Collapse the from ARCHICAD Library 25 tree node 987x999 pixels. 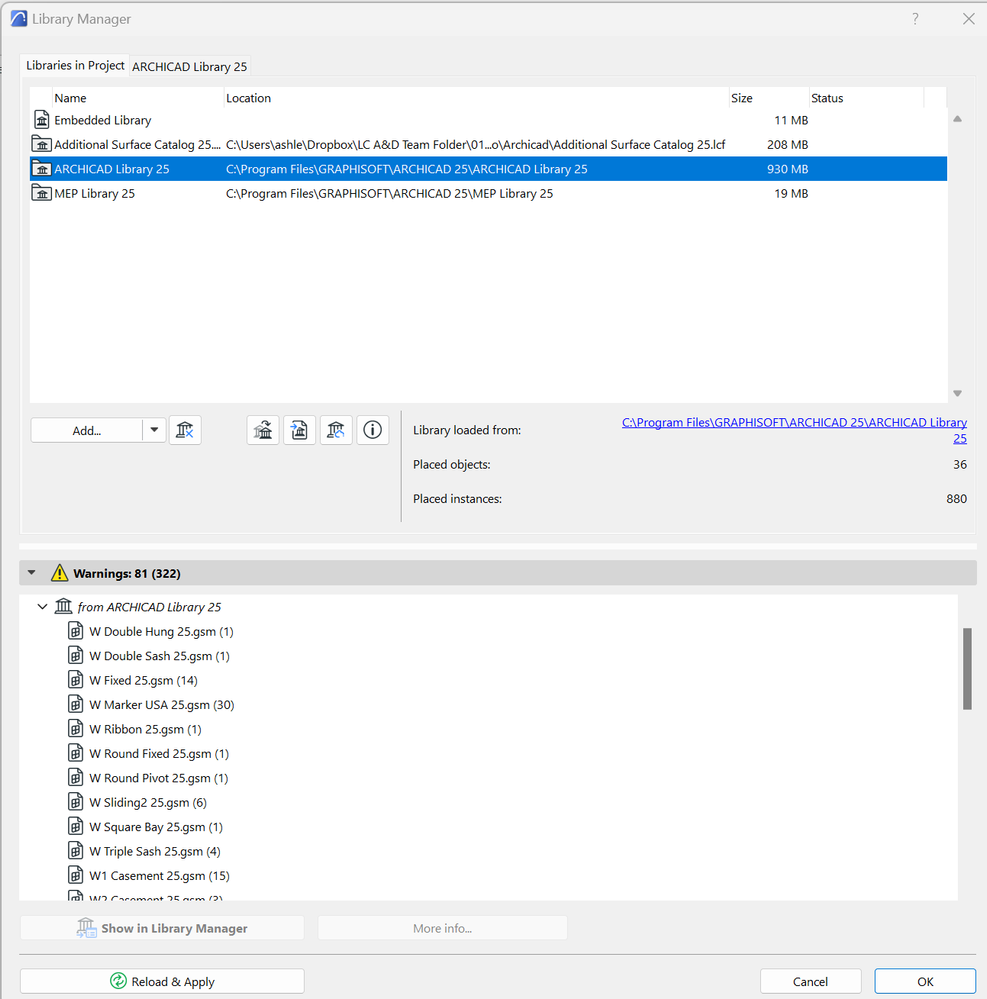[x=42, y=607]
